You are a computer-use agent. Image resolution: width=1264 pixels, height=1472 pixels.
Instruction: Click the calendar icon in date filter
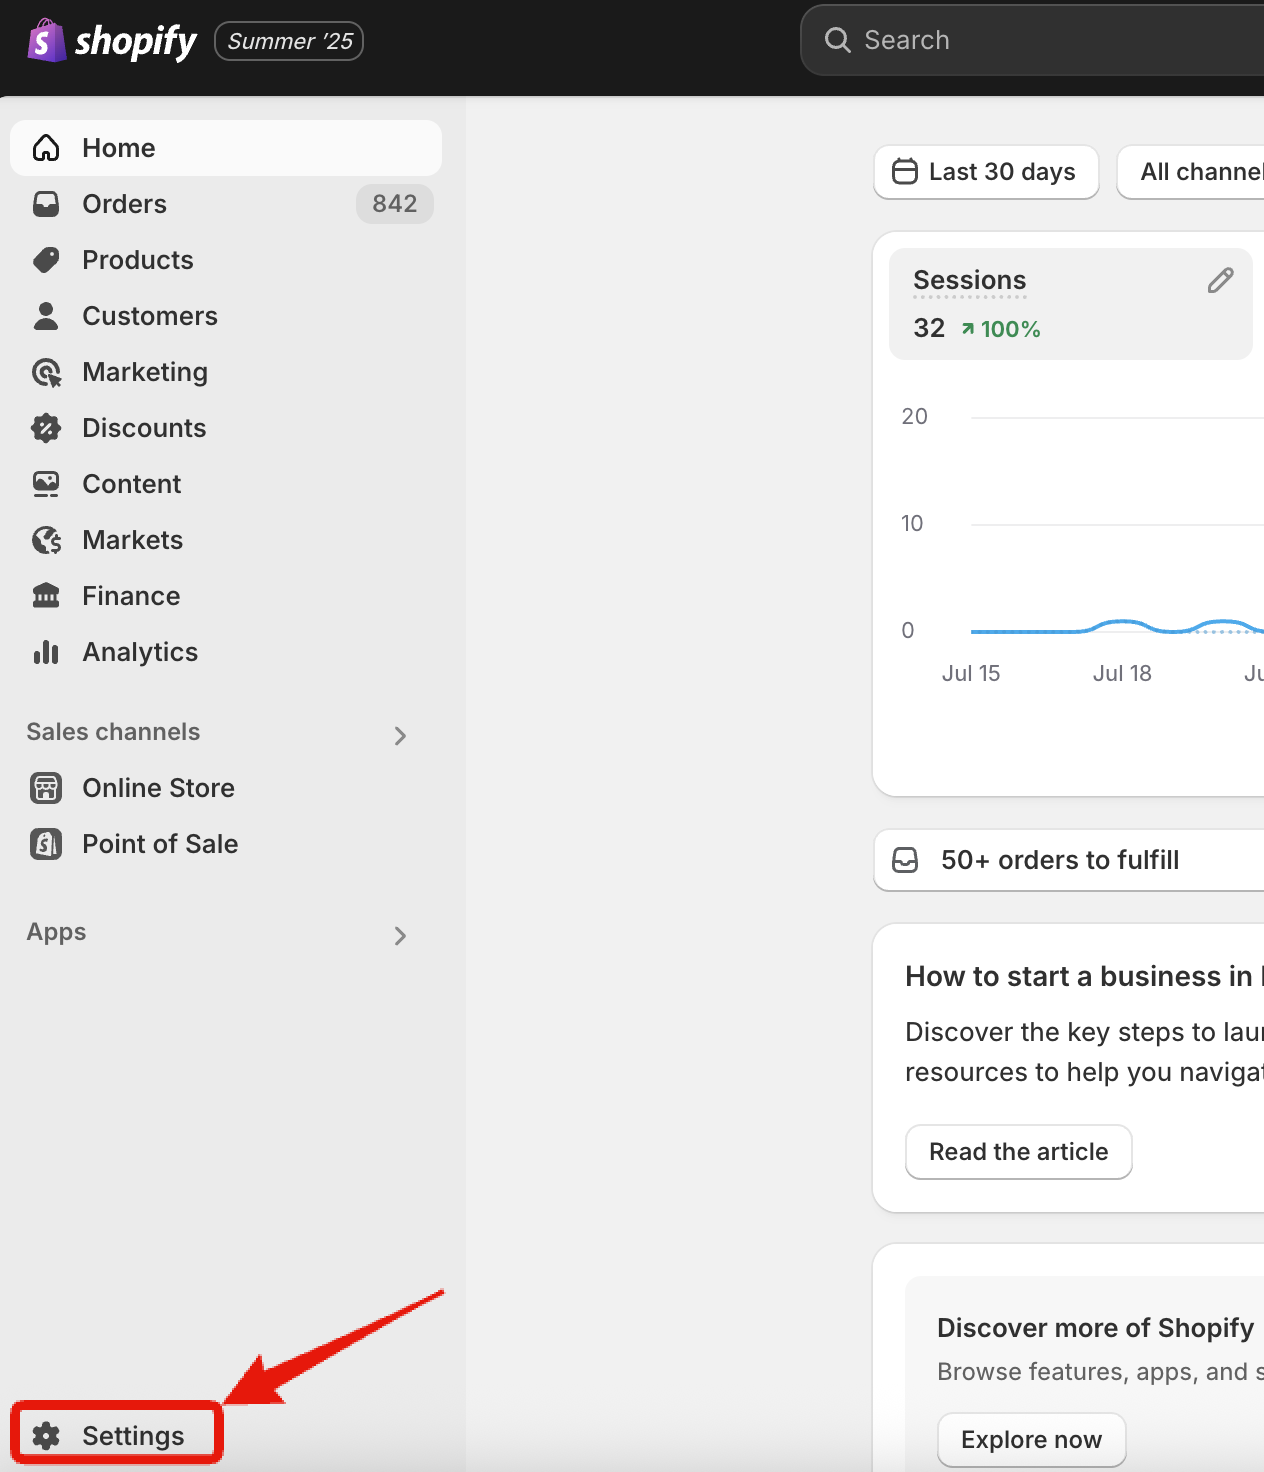tap(905, 172)
